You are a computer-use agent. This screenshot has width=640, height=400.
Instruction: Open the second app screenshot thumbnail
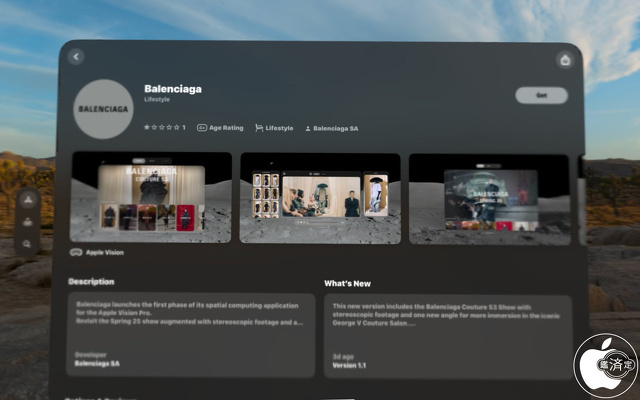point(320,197)
